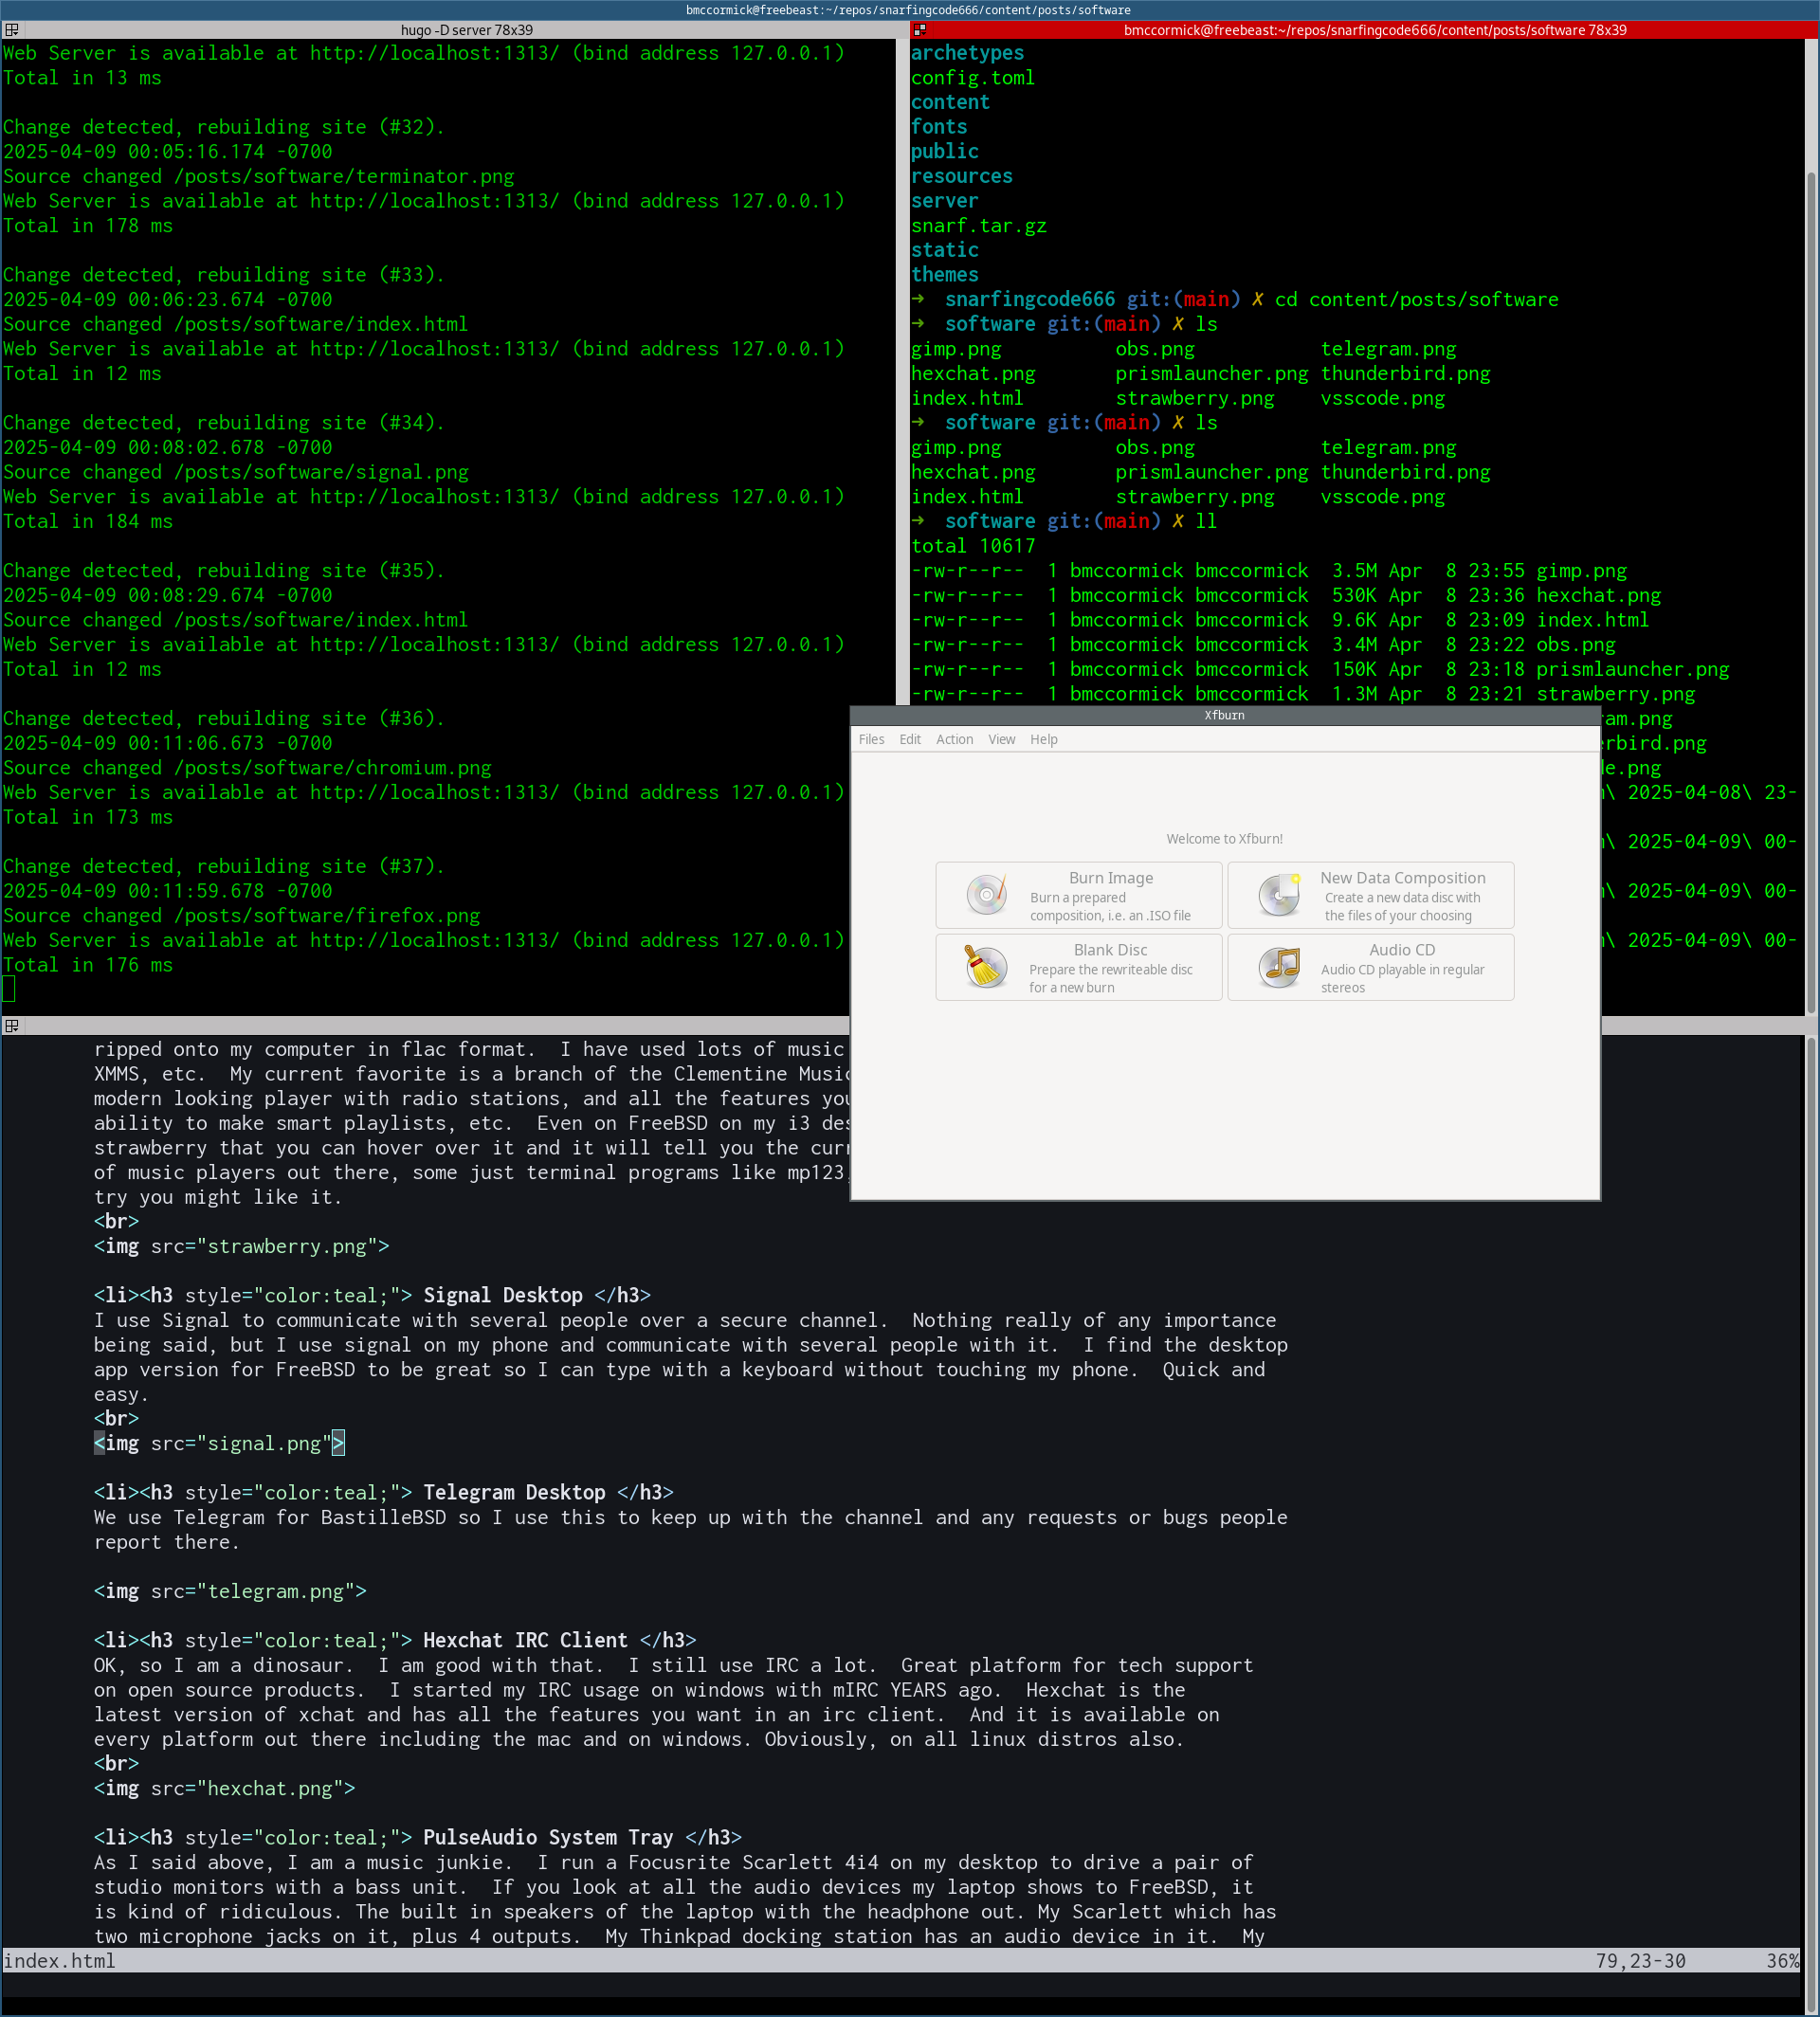Click 'config.toml' in the directory listing
The width and height of the screenshot is (1820, 2017).
click(x=972, y=78)
